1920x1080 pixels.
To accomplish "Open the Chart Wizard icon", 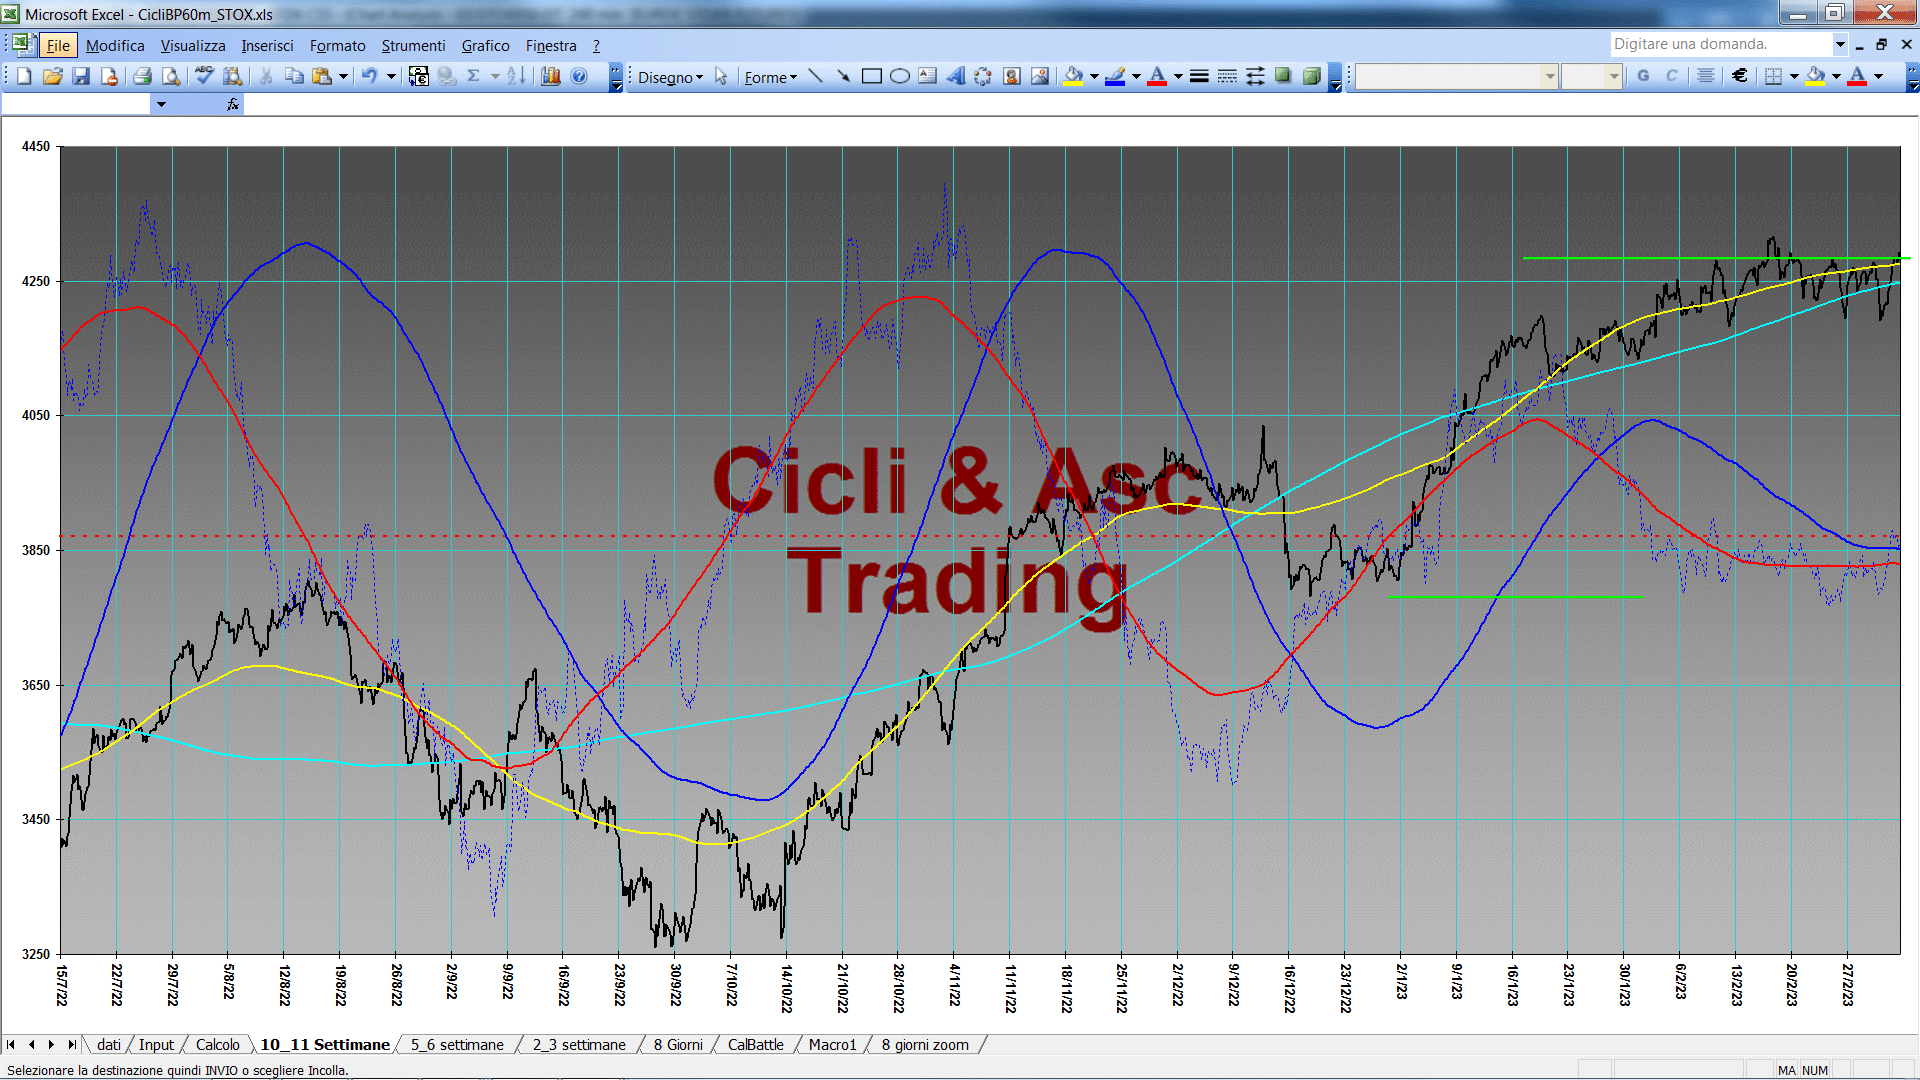I will [551, 76].
